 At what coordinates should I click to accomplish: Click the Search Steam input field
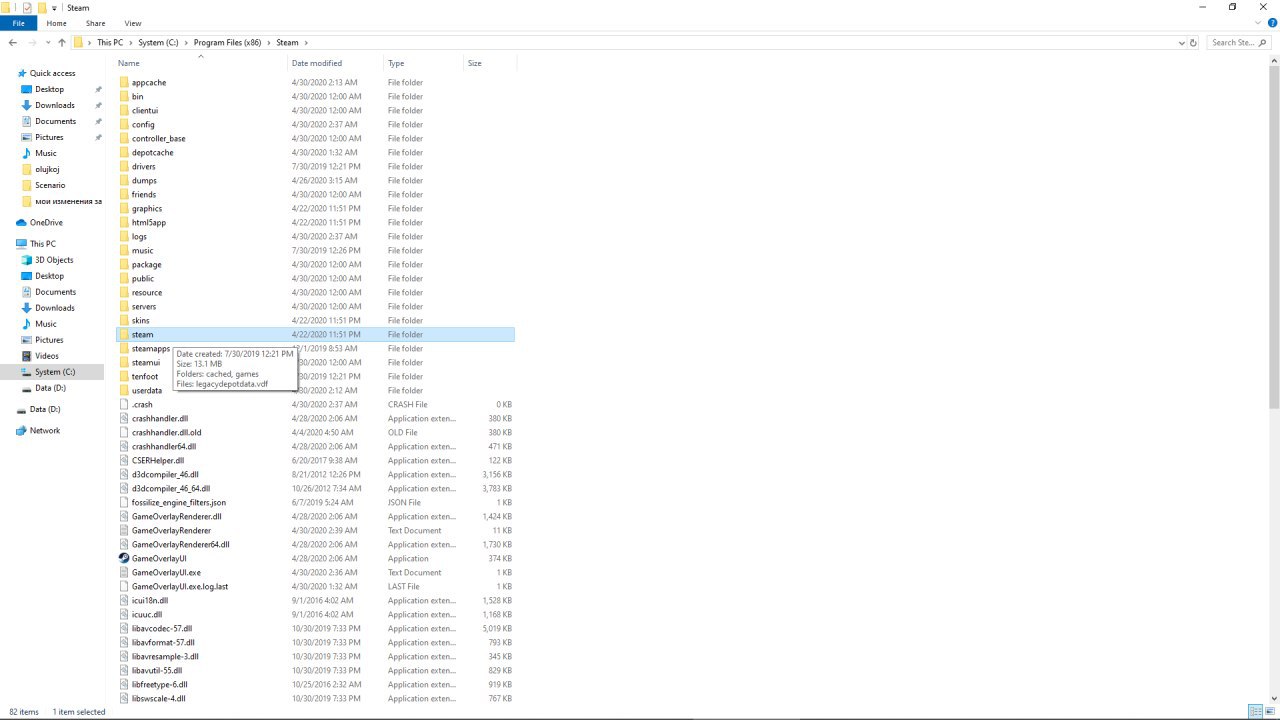point(1240,43)
